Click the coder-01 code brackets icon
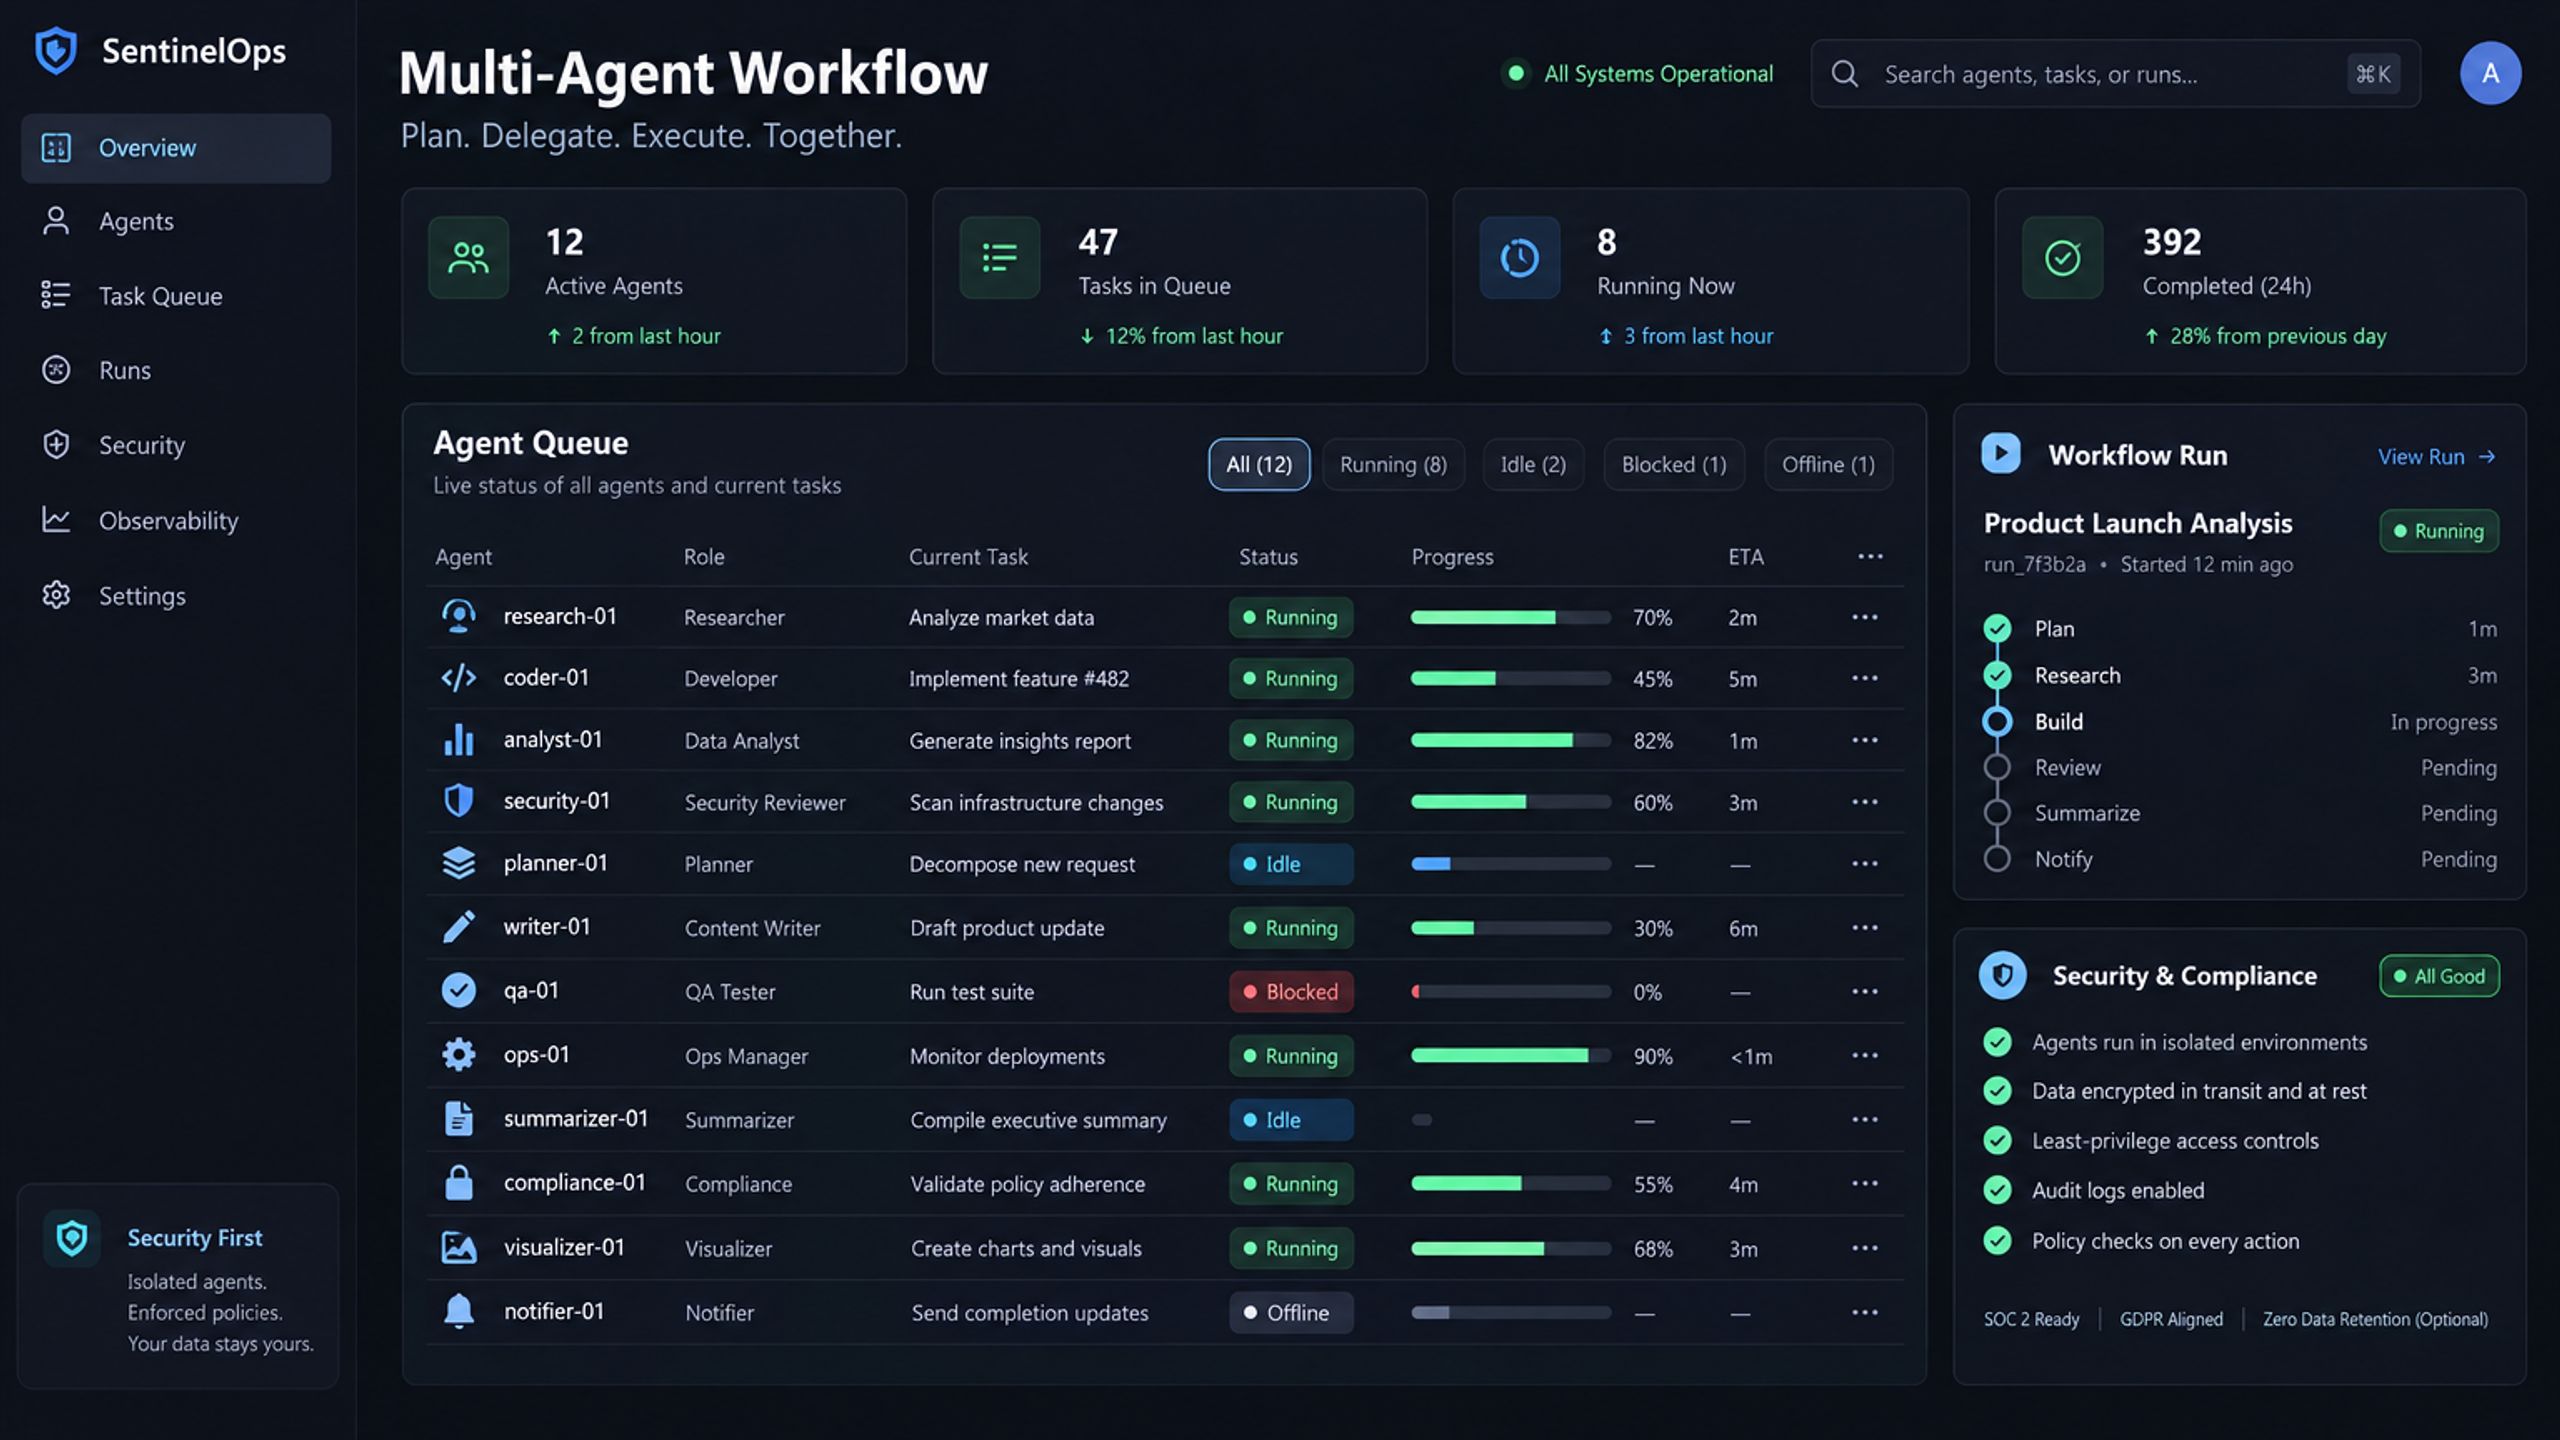 [x=458, y=678]
